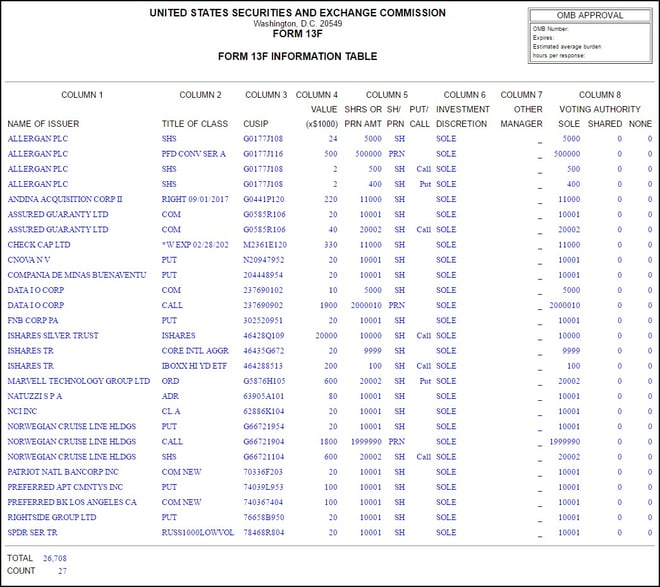Click the TOTAL value 26,708
This screenshot has height=587, width=660.
tap(55, 558)
